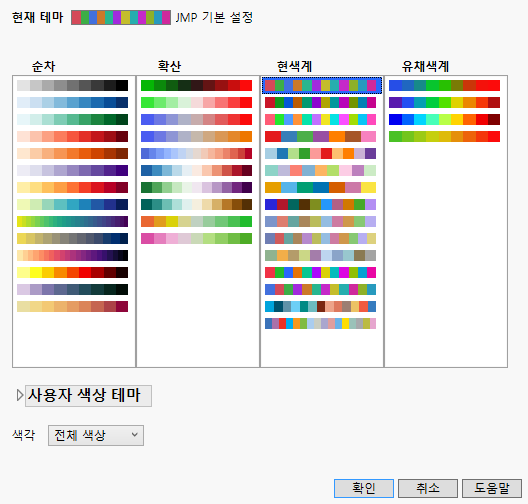Choose the viridis-style yellow-green-to-purple theme
528x504 pixels.
pyautogui.click(x=72, y=222)
